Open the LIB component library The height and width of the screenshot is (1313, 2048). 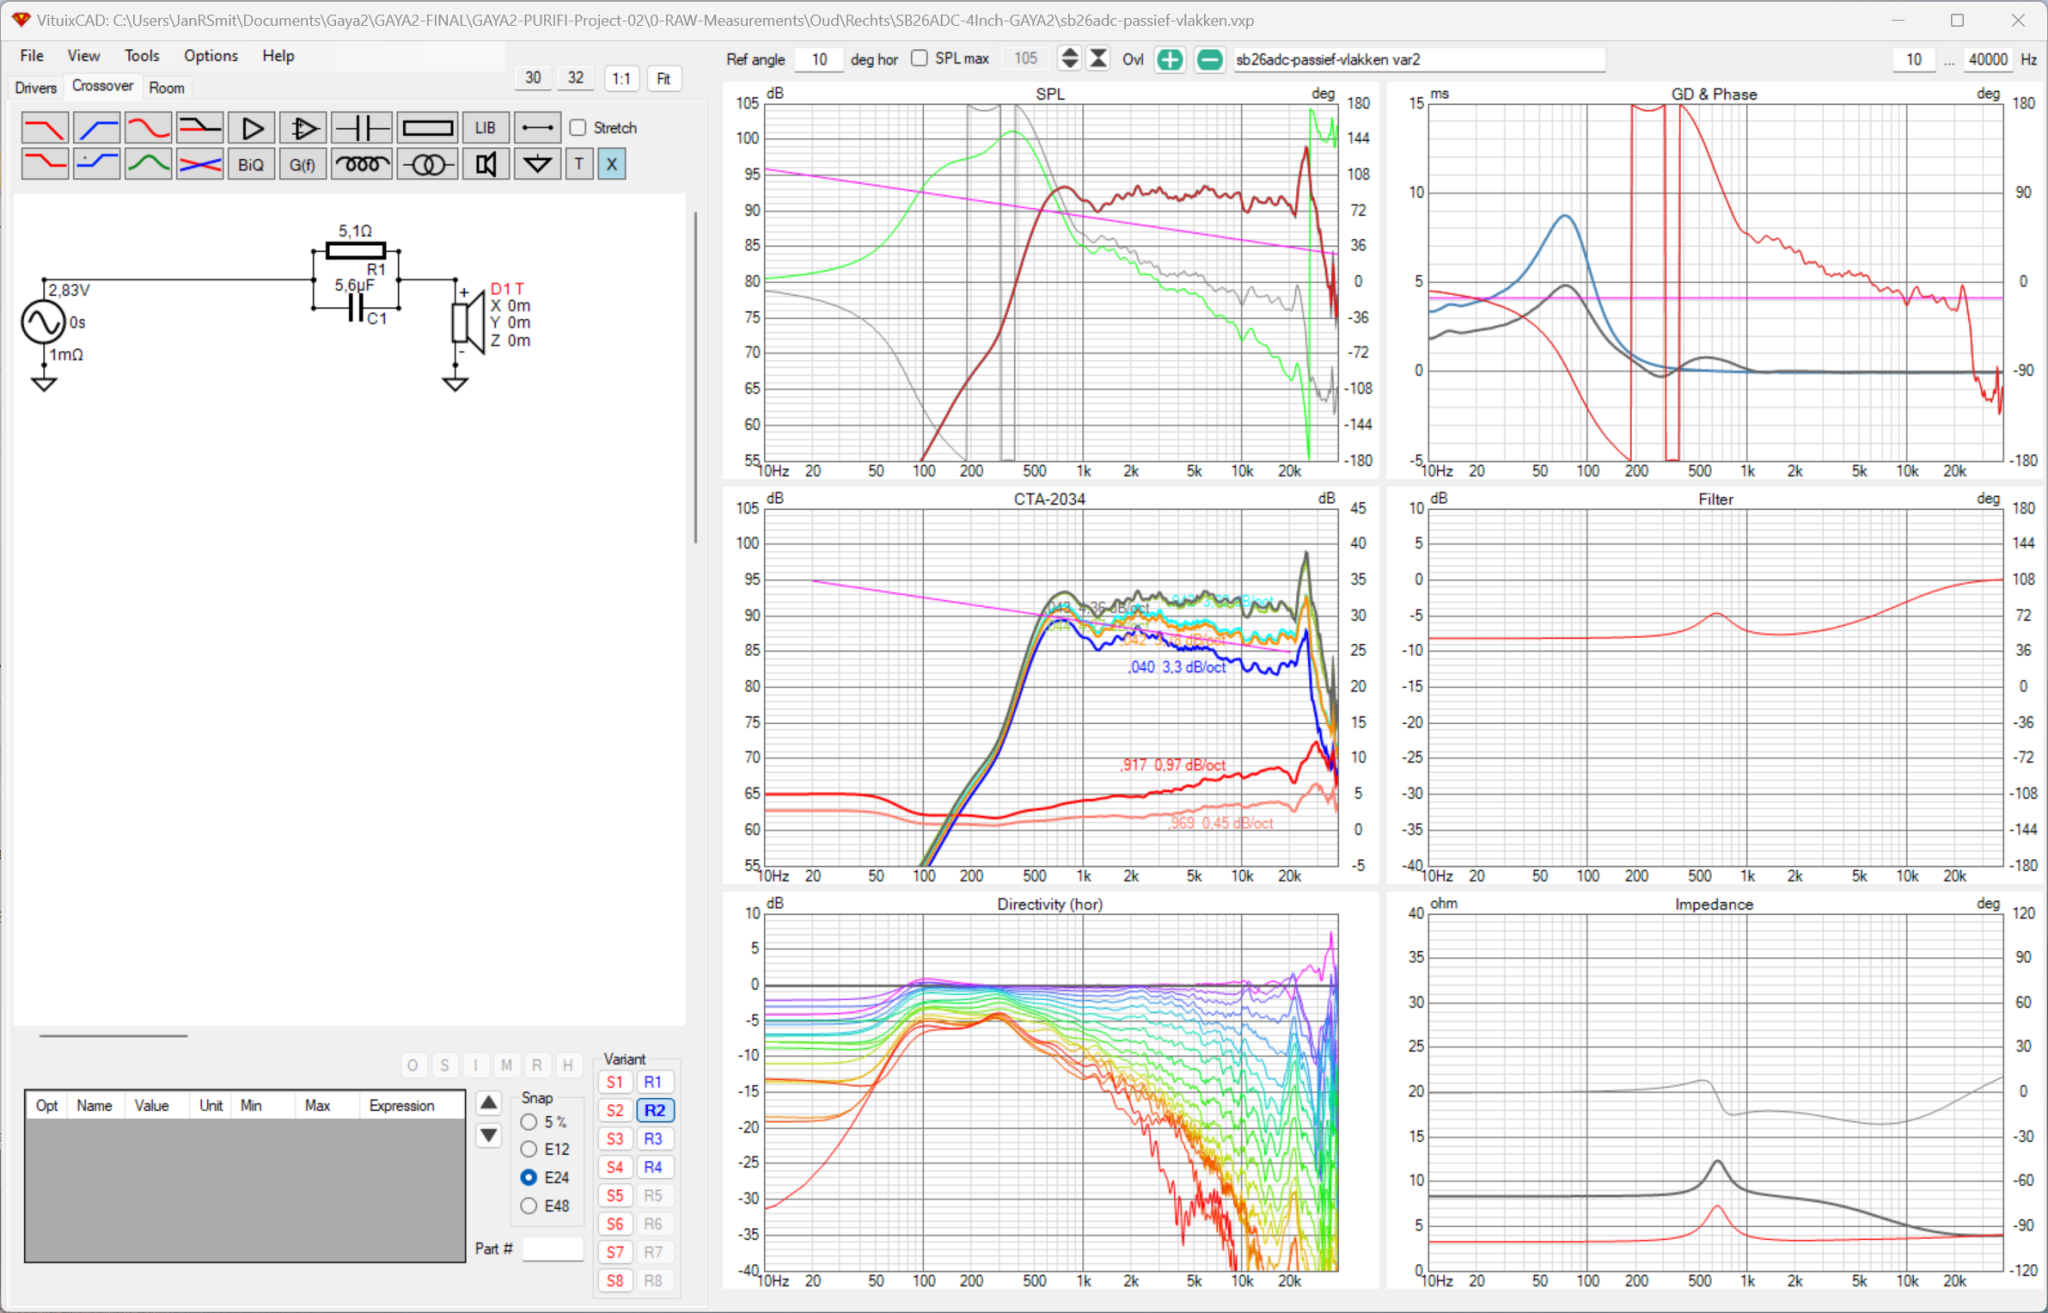click(x=485, y=128)
